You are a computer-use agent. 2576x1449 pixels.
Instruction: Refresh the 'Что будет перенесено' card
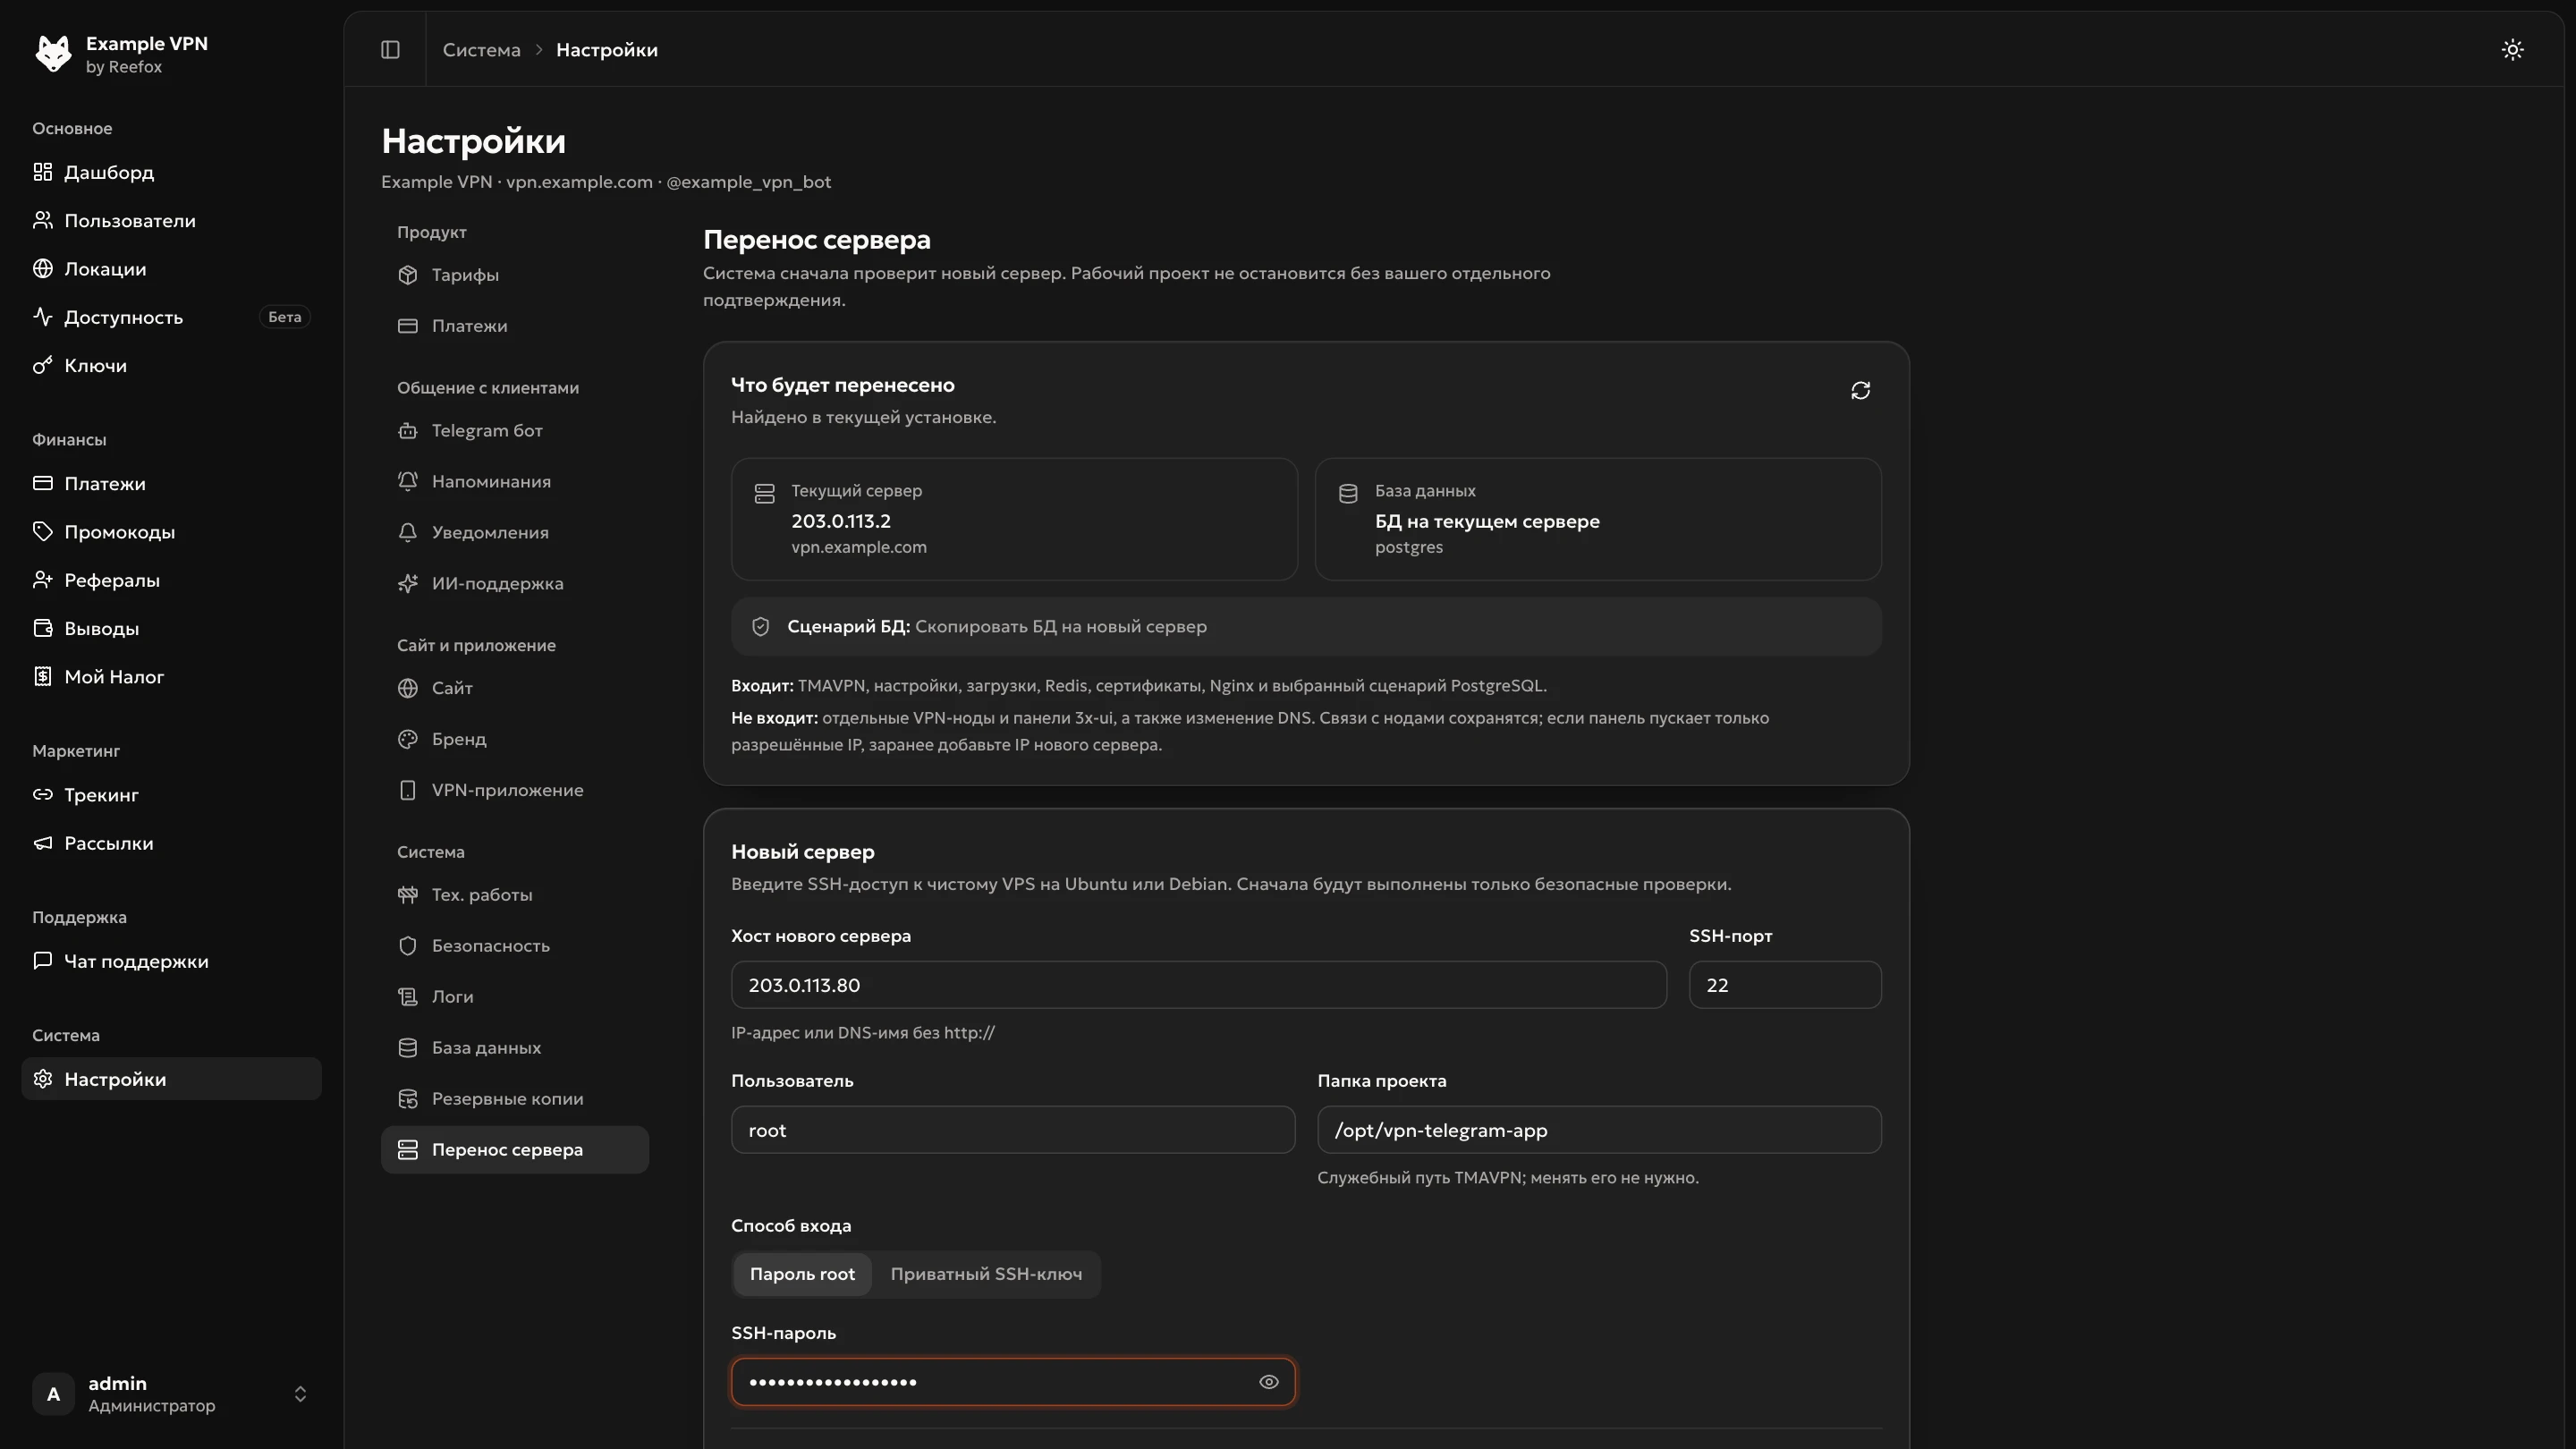[1860, 390]
